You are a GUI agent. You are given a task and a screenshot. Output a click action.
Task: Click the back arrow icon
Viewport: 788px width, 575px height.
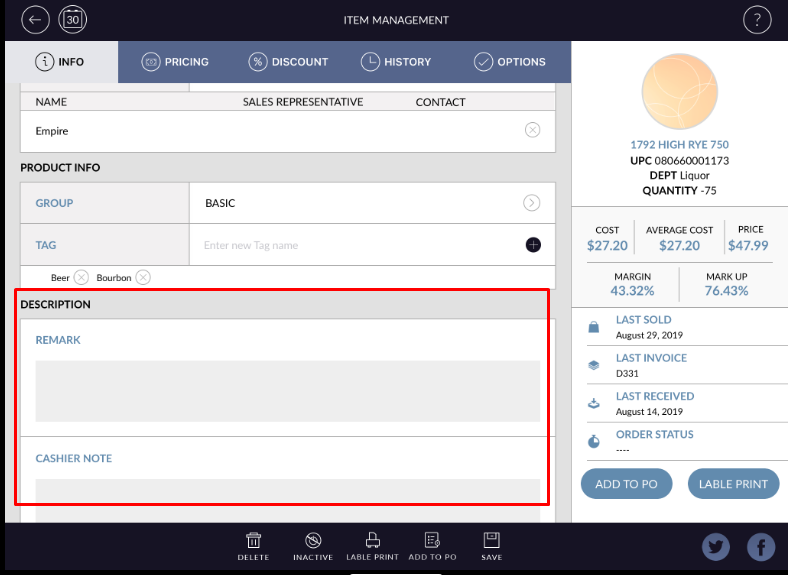point(36,19)
